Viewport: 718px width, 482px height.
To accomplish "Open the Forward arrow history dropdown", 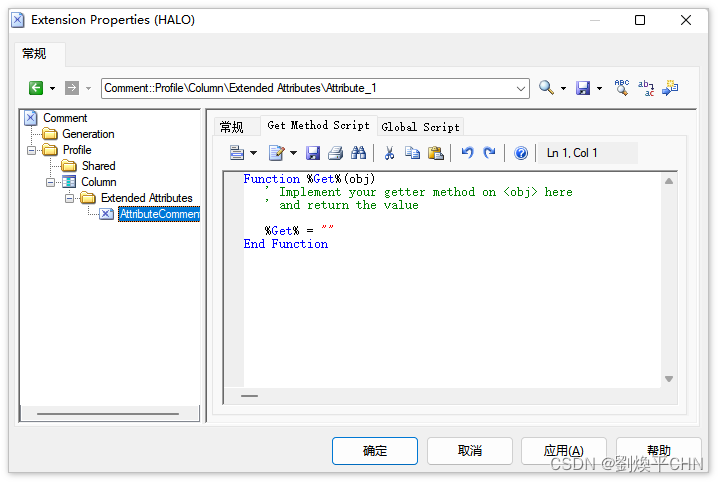I will coord(88,88).
